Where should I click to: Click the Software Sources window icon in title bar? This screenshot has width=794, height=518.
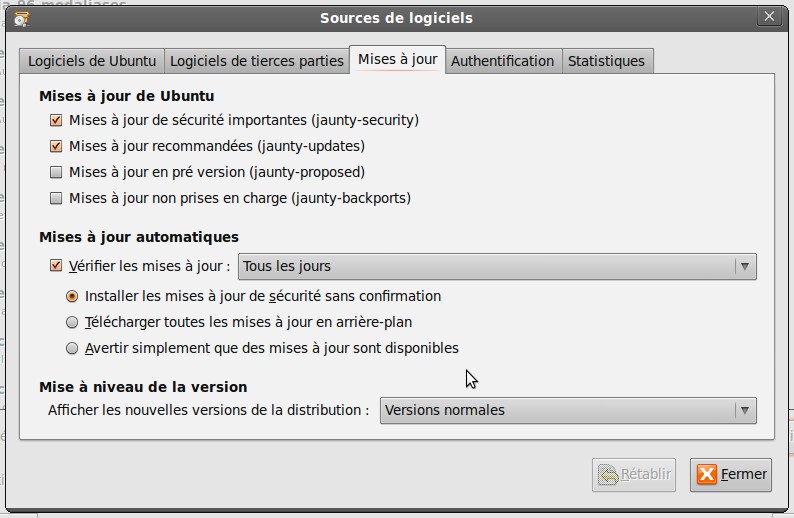(x=21, y=18)
